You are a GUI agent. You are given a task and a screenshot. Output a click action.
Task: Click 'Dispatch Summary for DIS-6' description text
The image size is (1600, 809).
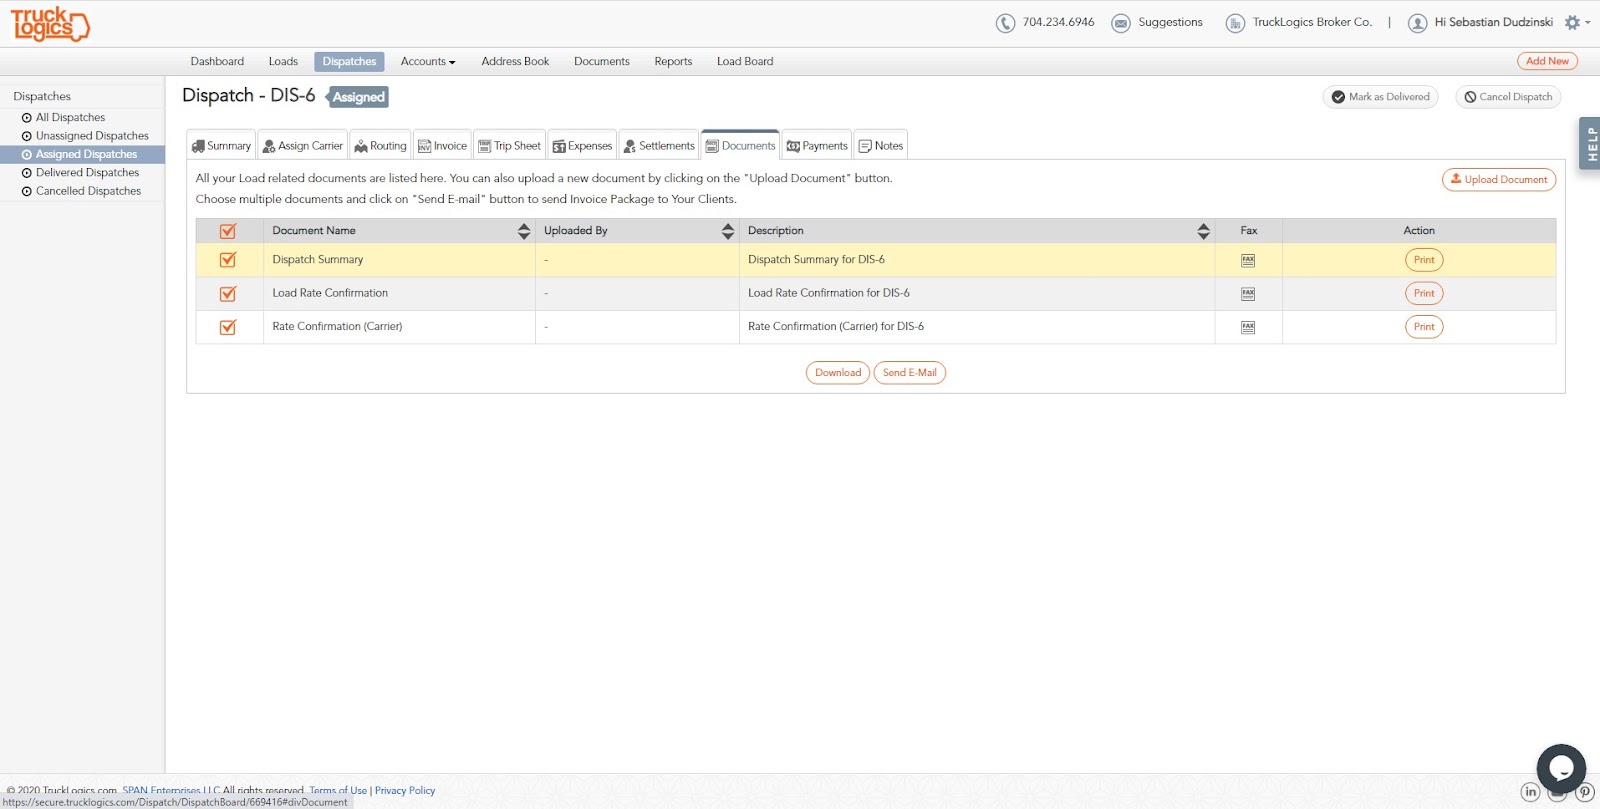pos(816,260)
